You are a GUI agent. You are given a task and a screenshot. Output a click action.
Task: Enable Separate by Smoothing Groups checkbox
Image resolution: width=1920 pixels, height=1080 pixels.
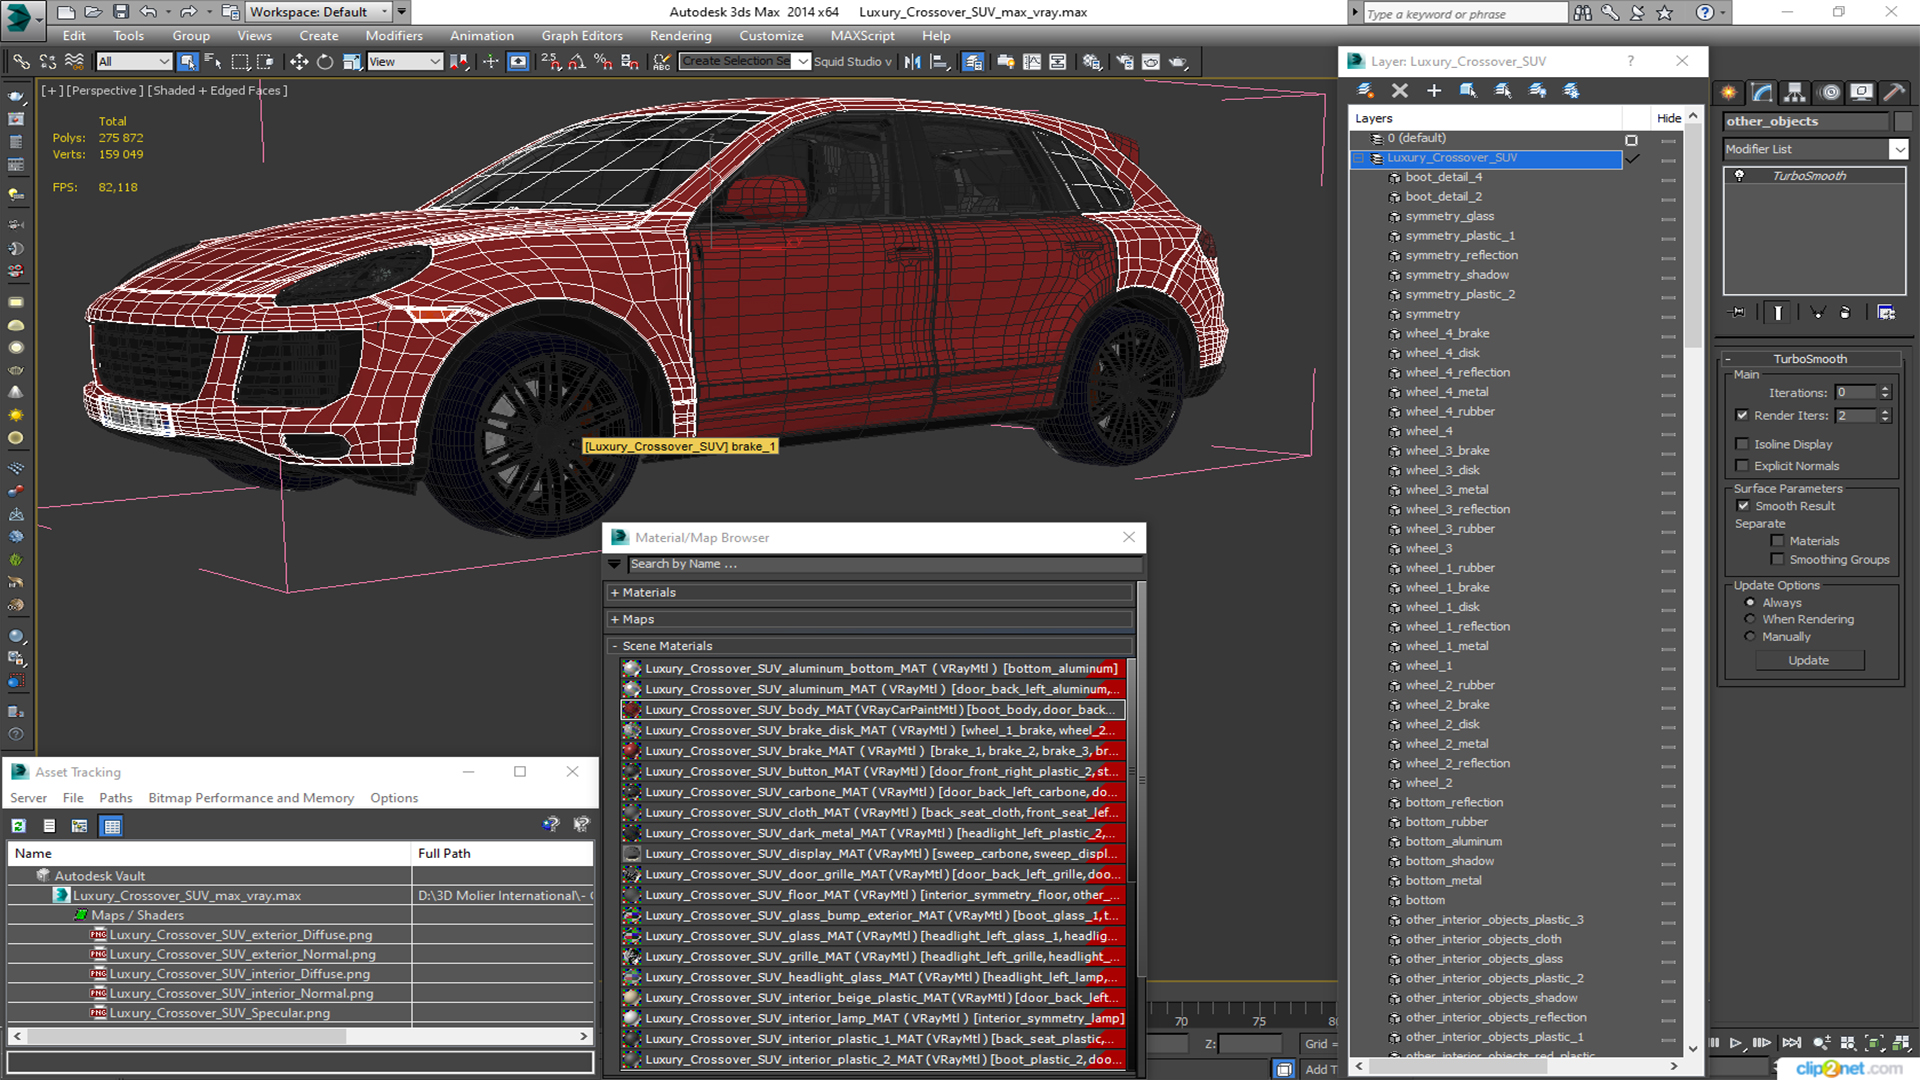click(x=1777, y=560)
